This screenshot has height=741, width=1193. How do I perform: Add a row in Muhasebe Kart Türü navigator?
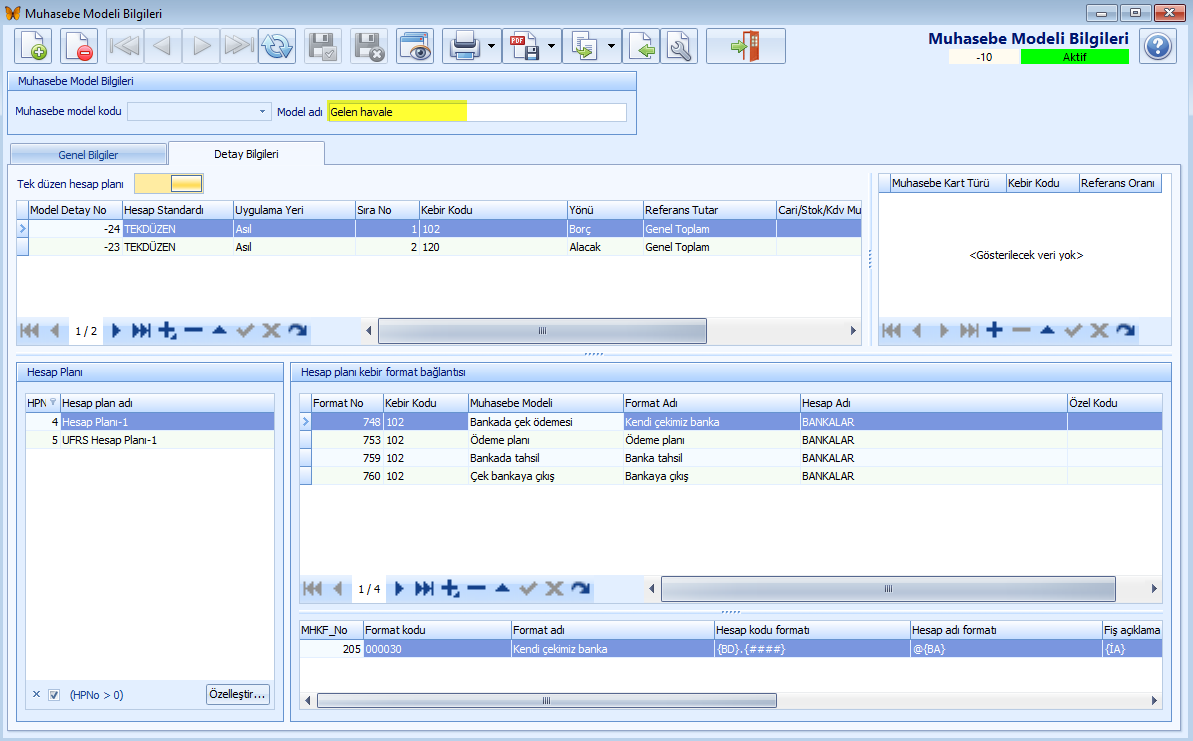[x=994, y=330]
